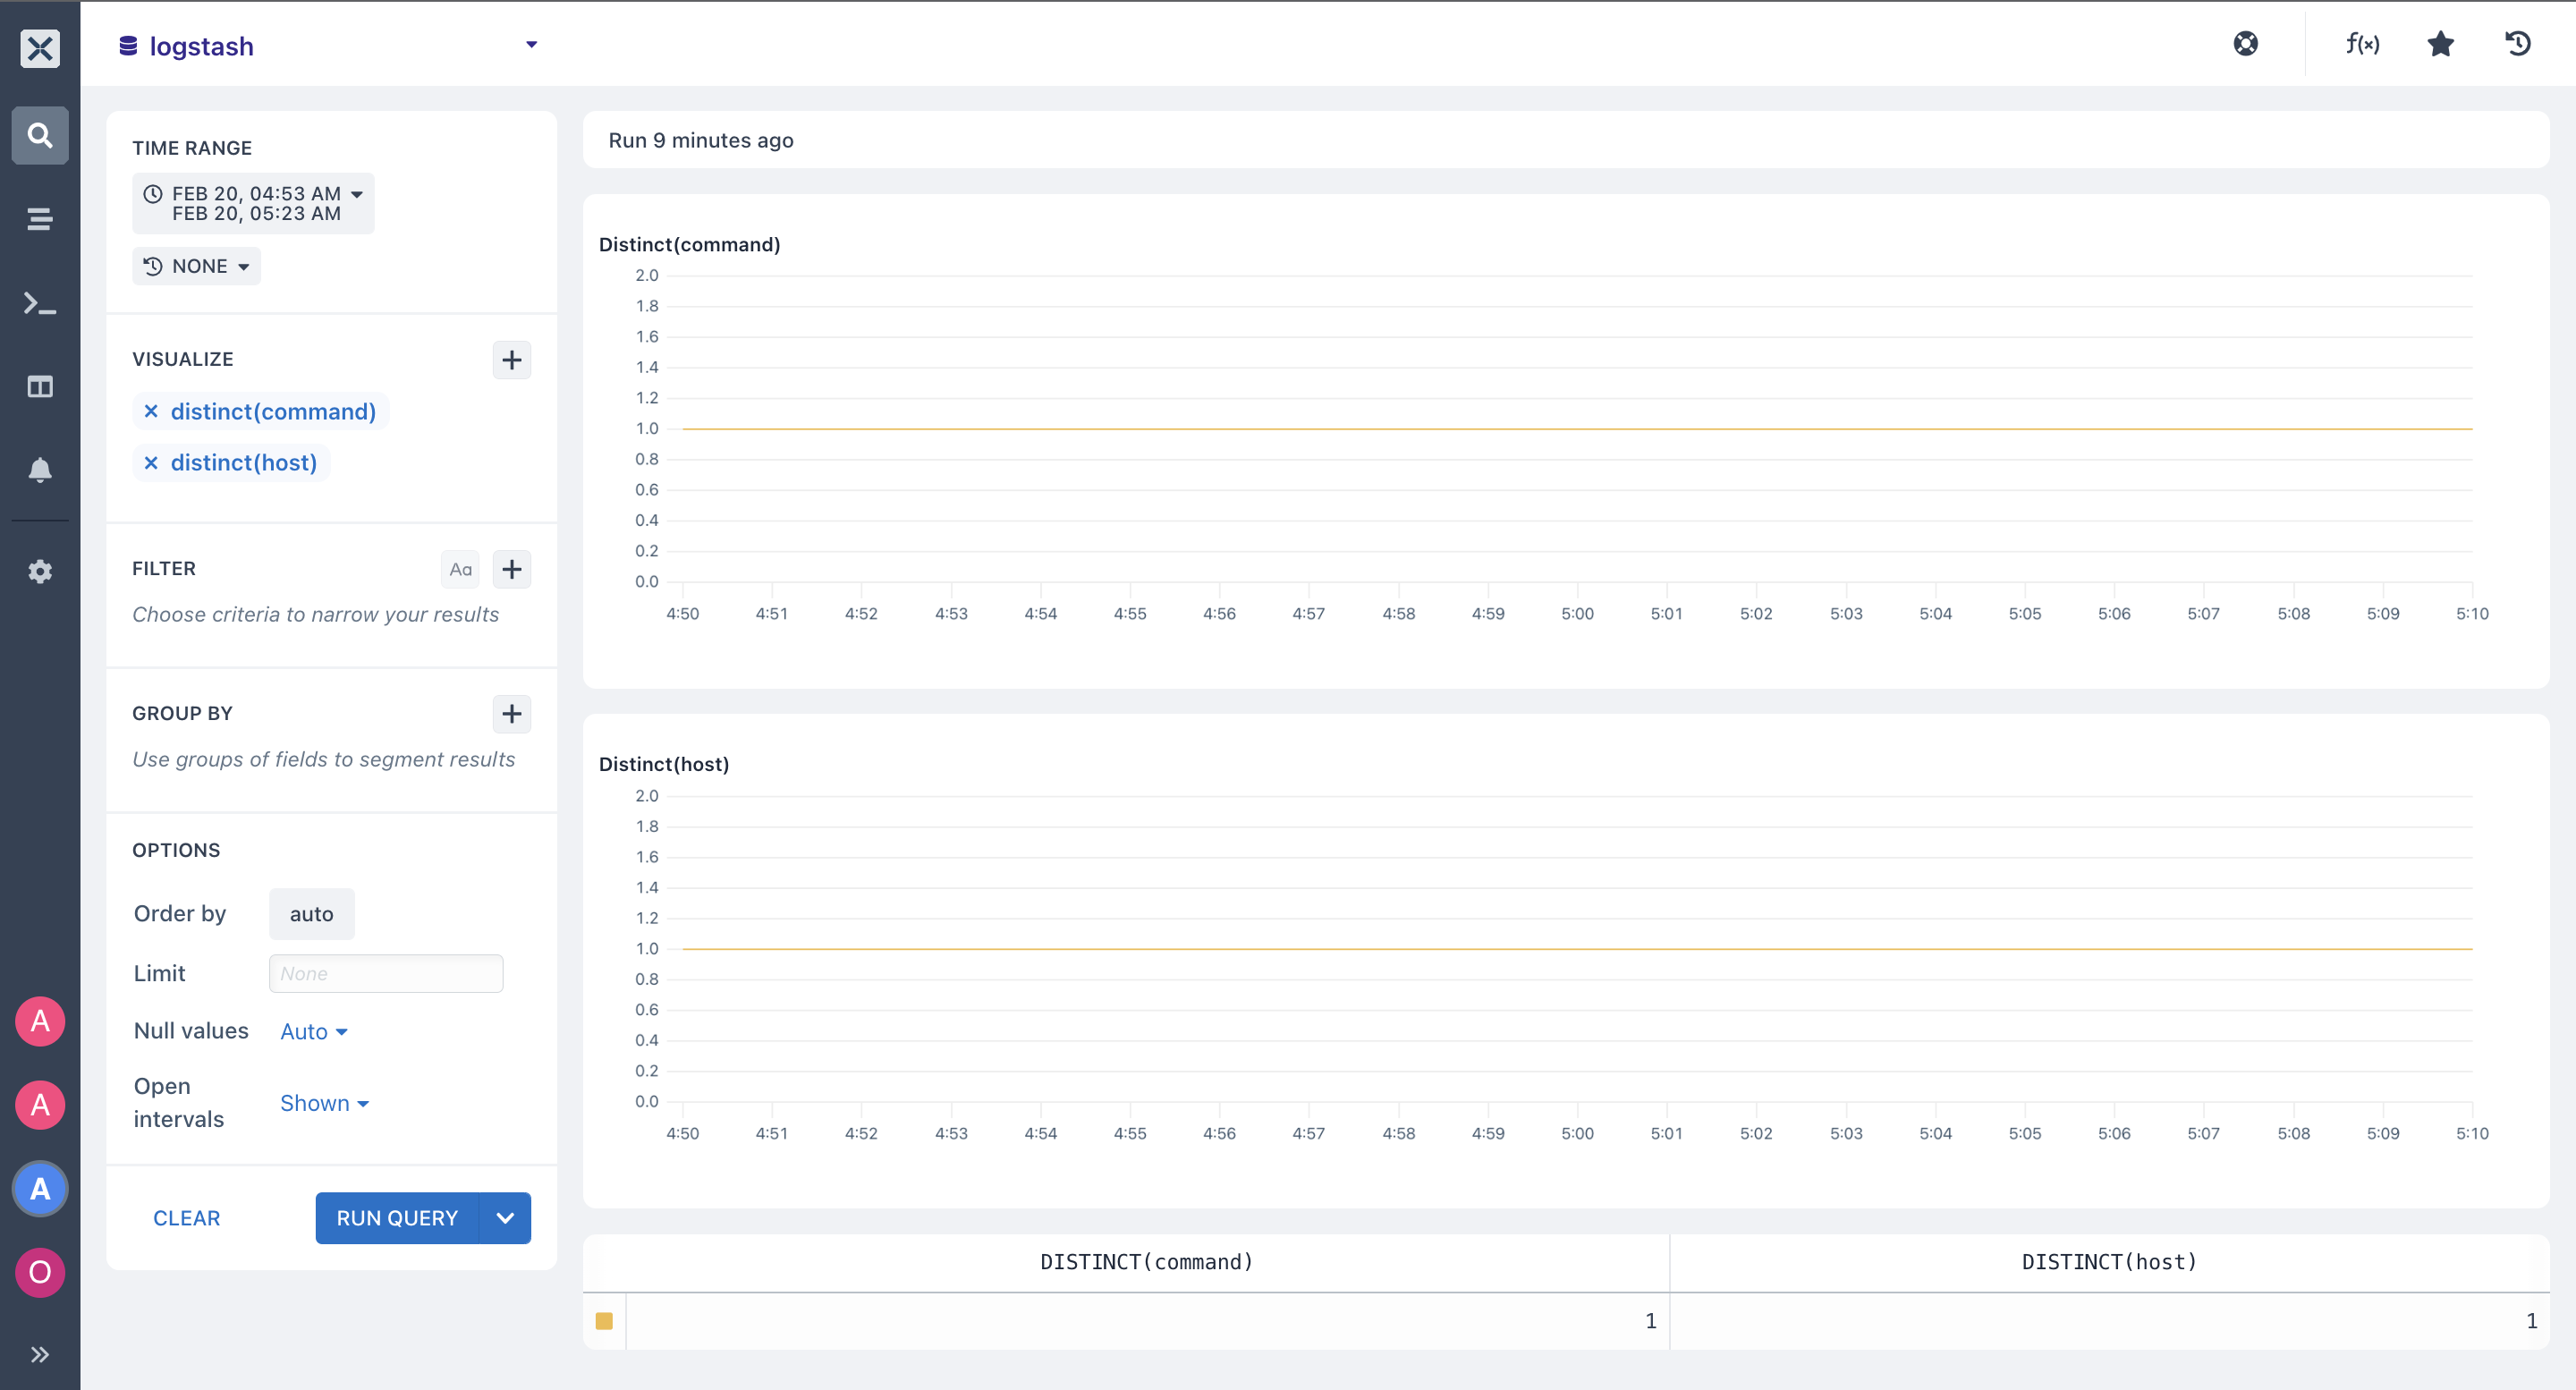The image size is (2576, 1390).
Task: Add a group by field with plus
Action: click(x=512, y=714)
